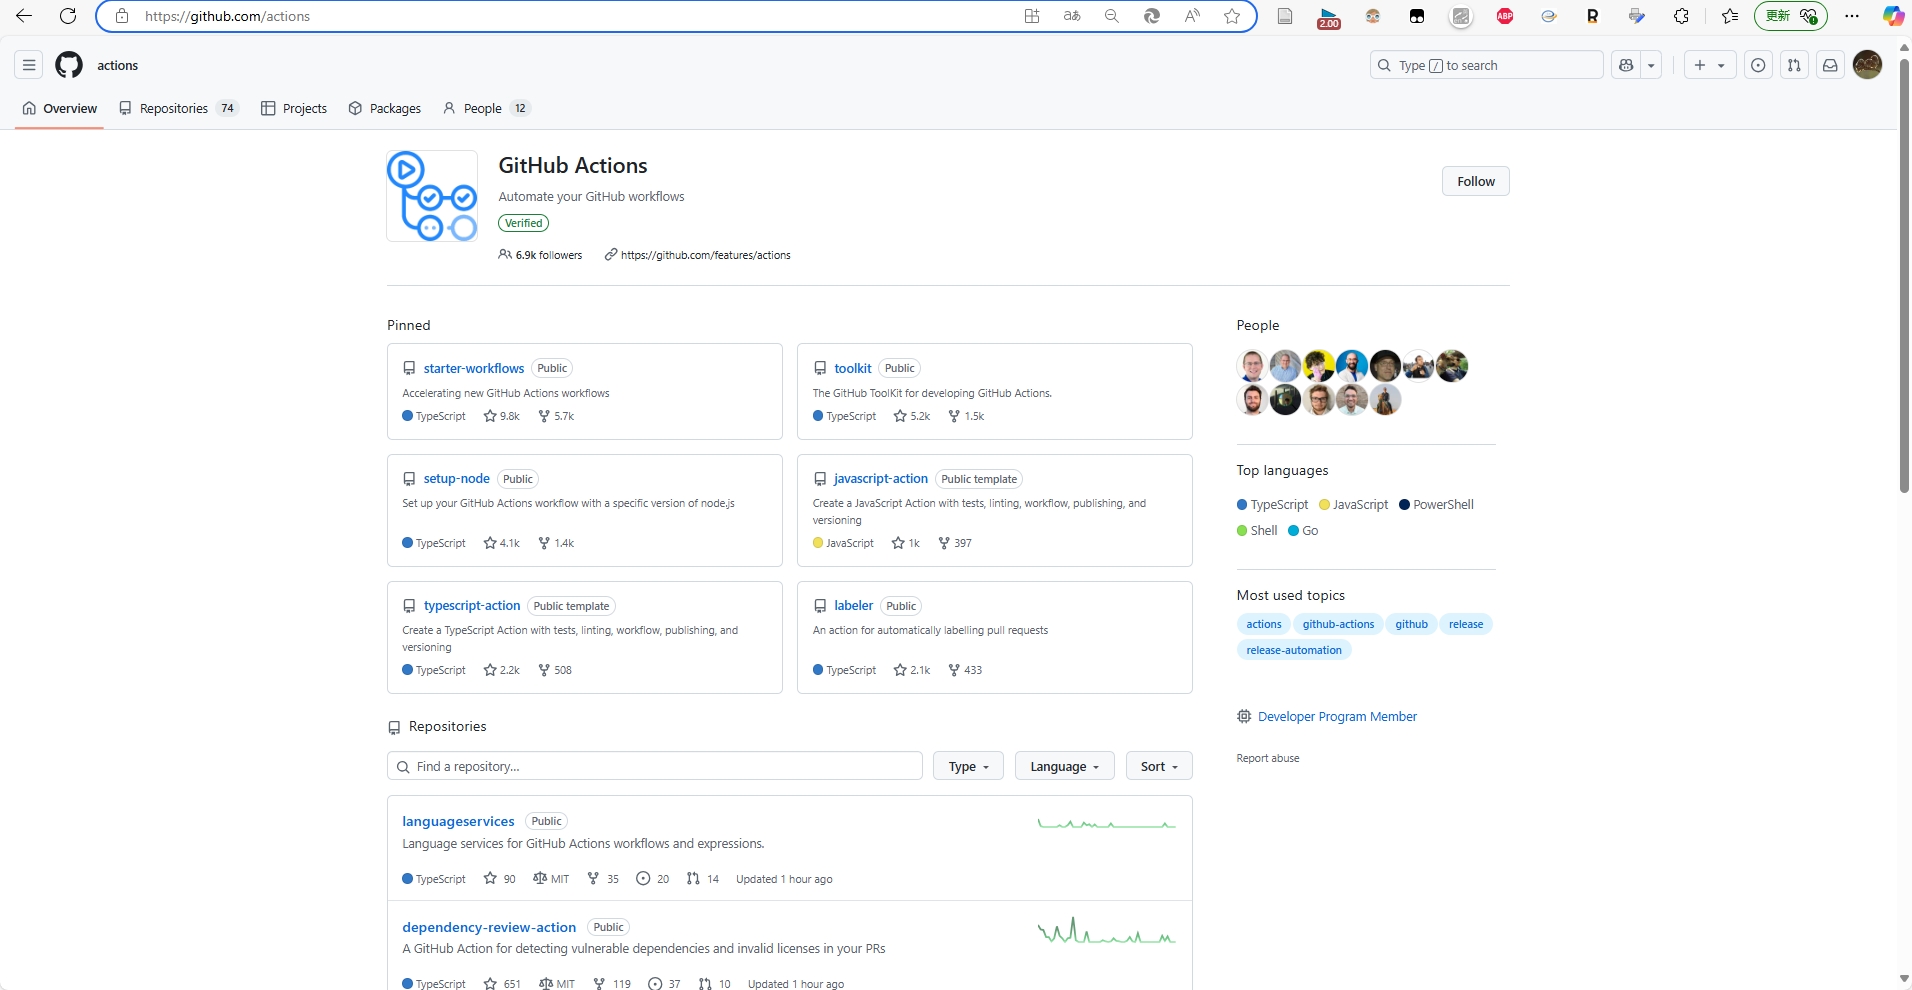Switch to the Overview tab
1912x990 pixels.
pyautogui.click(x=60, y=108)
